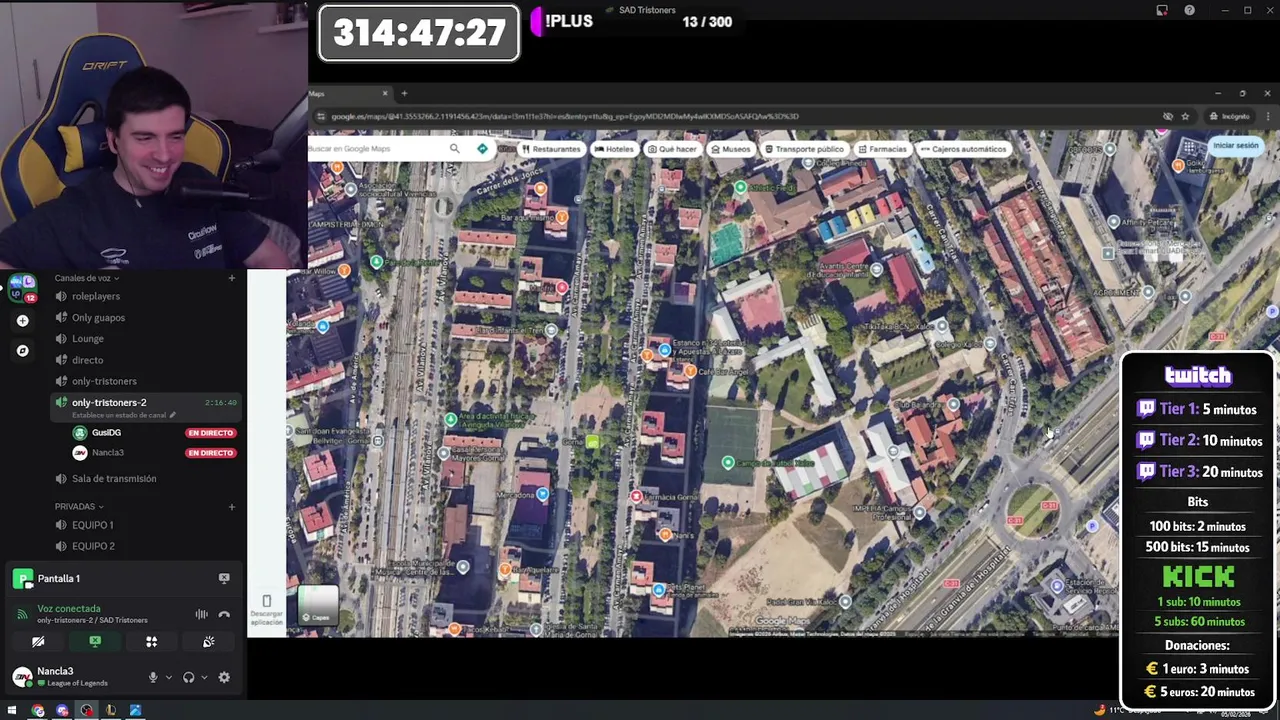Viewport: 1280px width, 720px height.
Task: Open OBS from the taskbar
Action: [x=86, y=711]
